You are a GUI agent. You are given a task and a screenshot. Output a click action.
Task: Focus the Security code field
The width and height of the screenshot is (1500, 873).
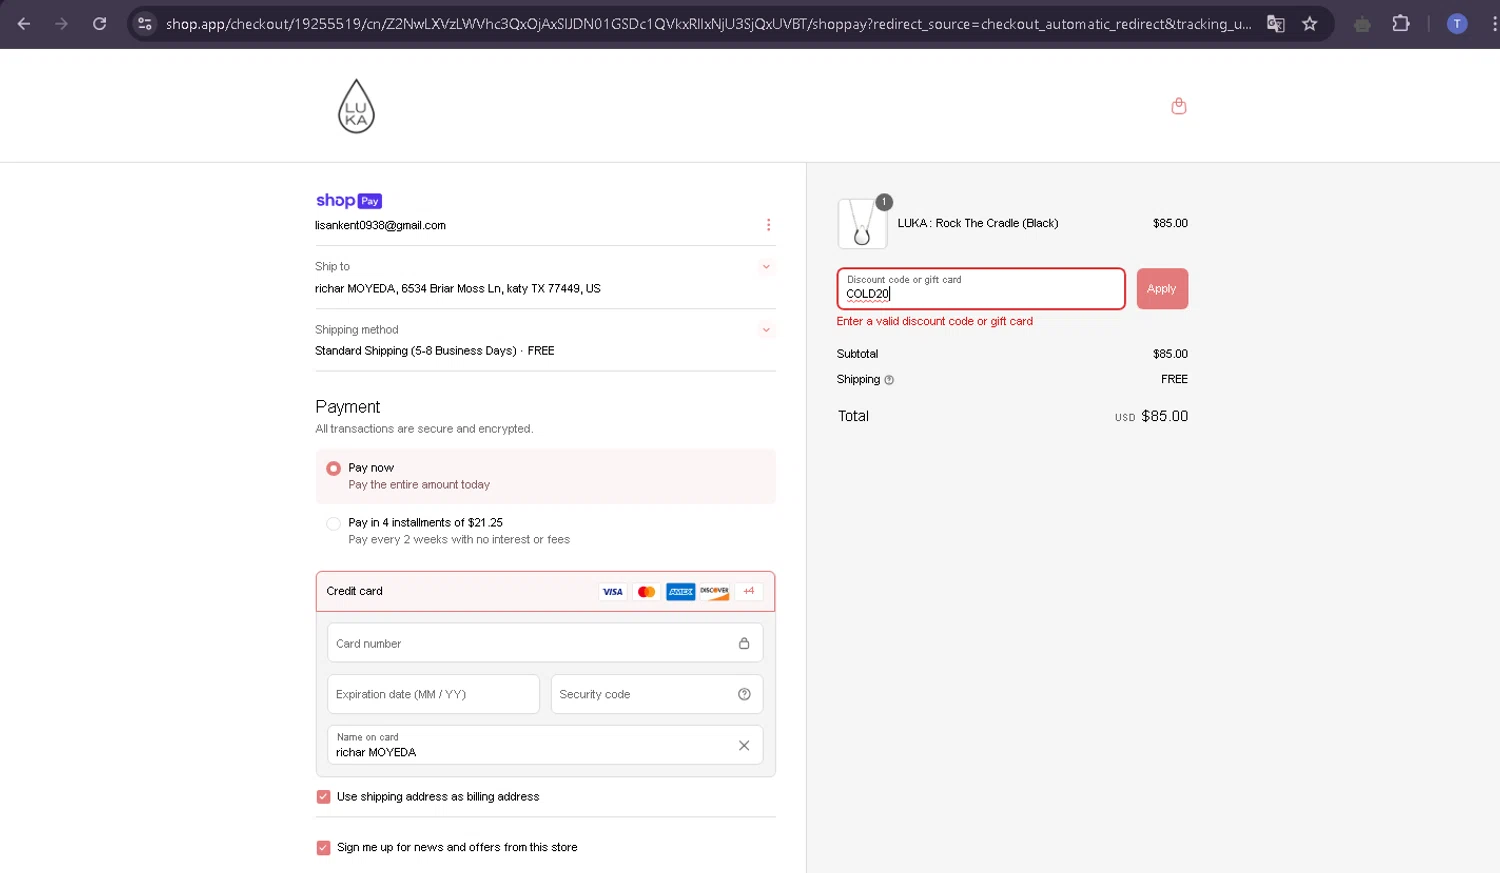pyautogui.click(x=657, y=694)
